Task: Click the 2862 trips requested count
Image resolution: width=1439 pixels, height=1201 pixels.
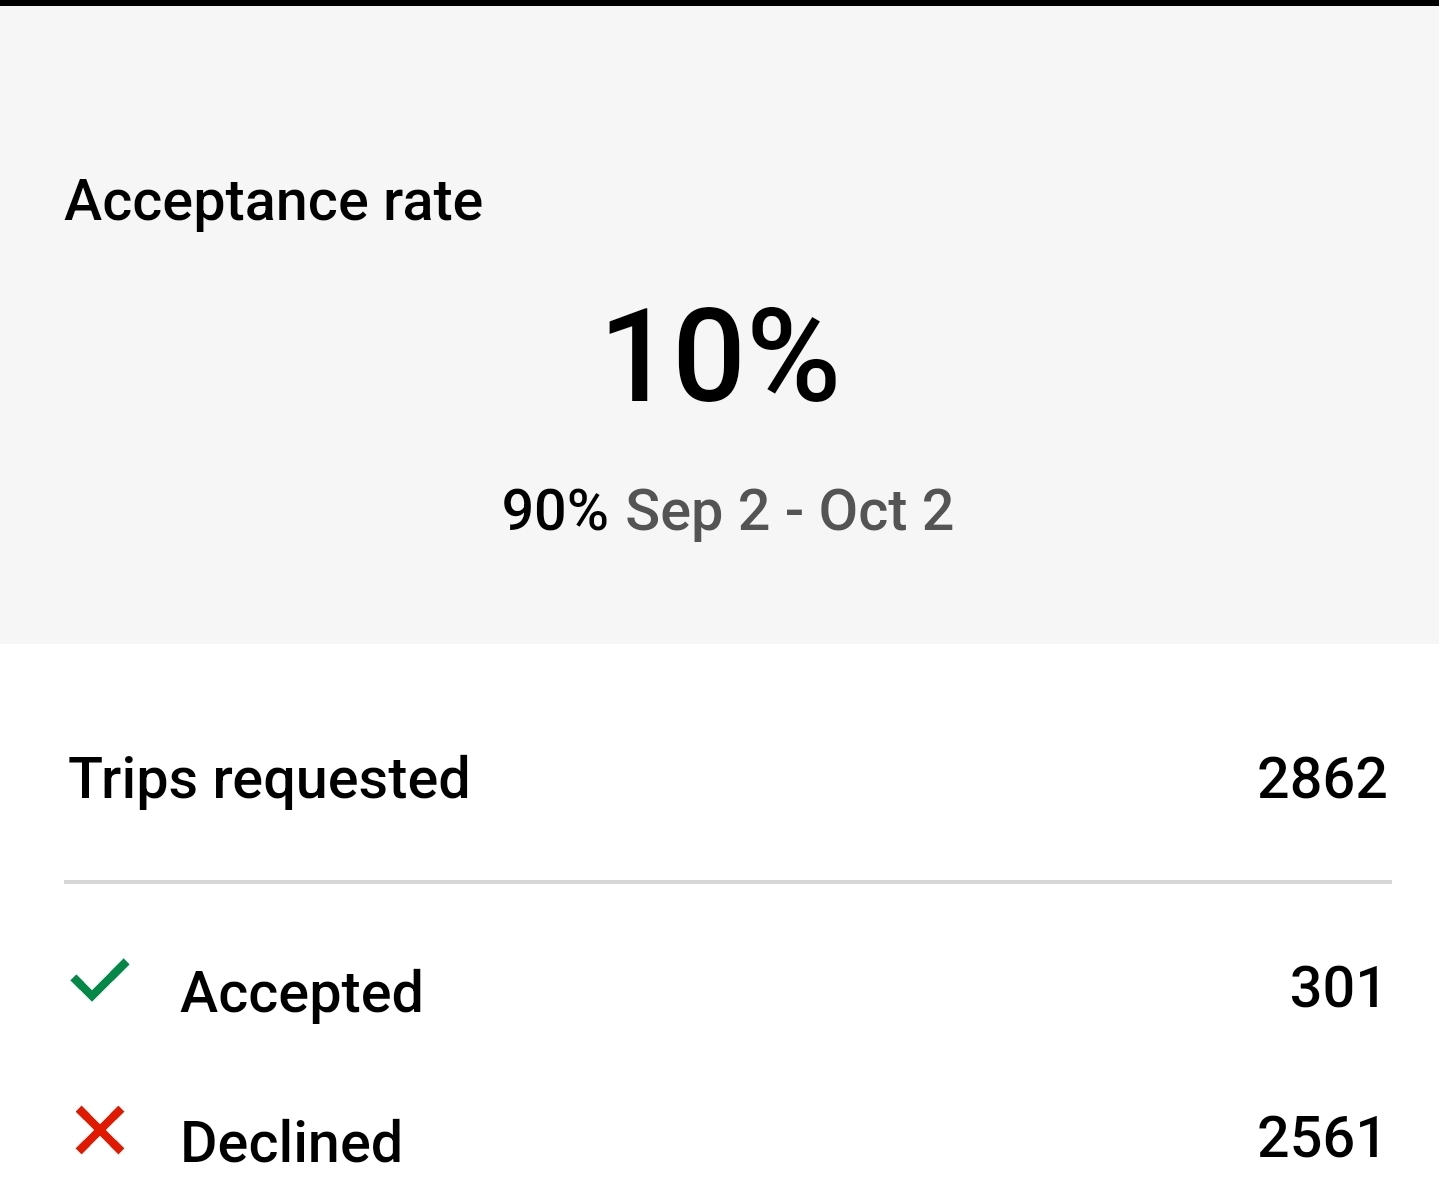Action: coord(1322,779)
